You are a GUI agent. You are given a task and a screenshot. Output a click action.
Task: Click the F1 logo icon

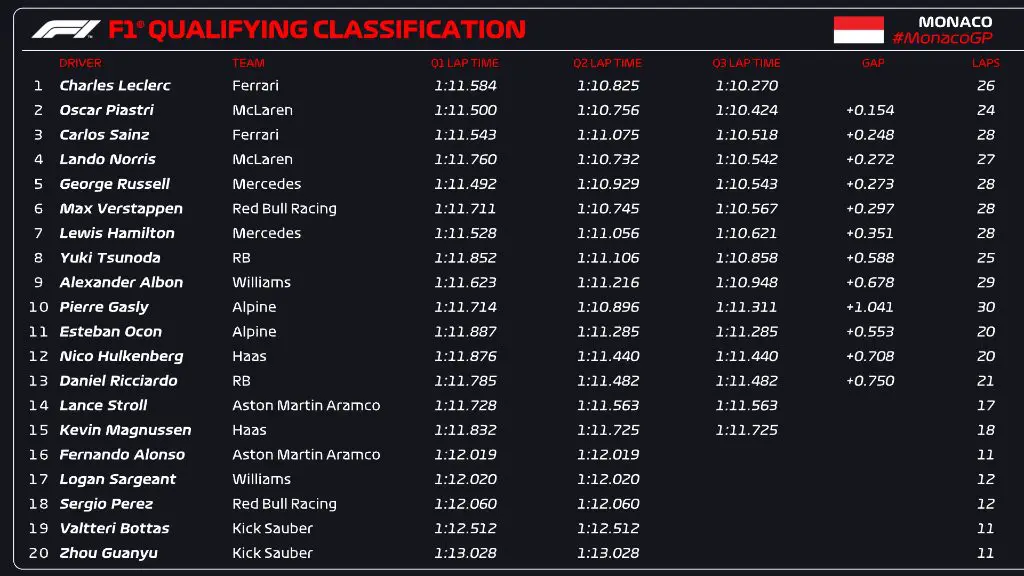[x=65, y=30]
